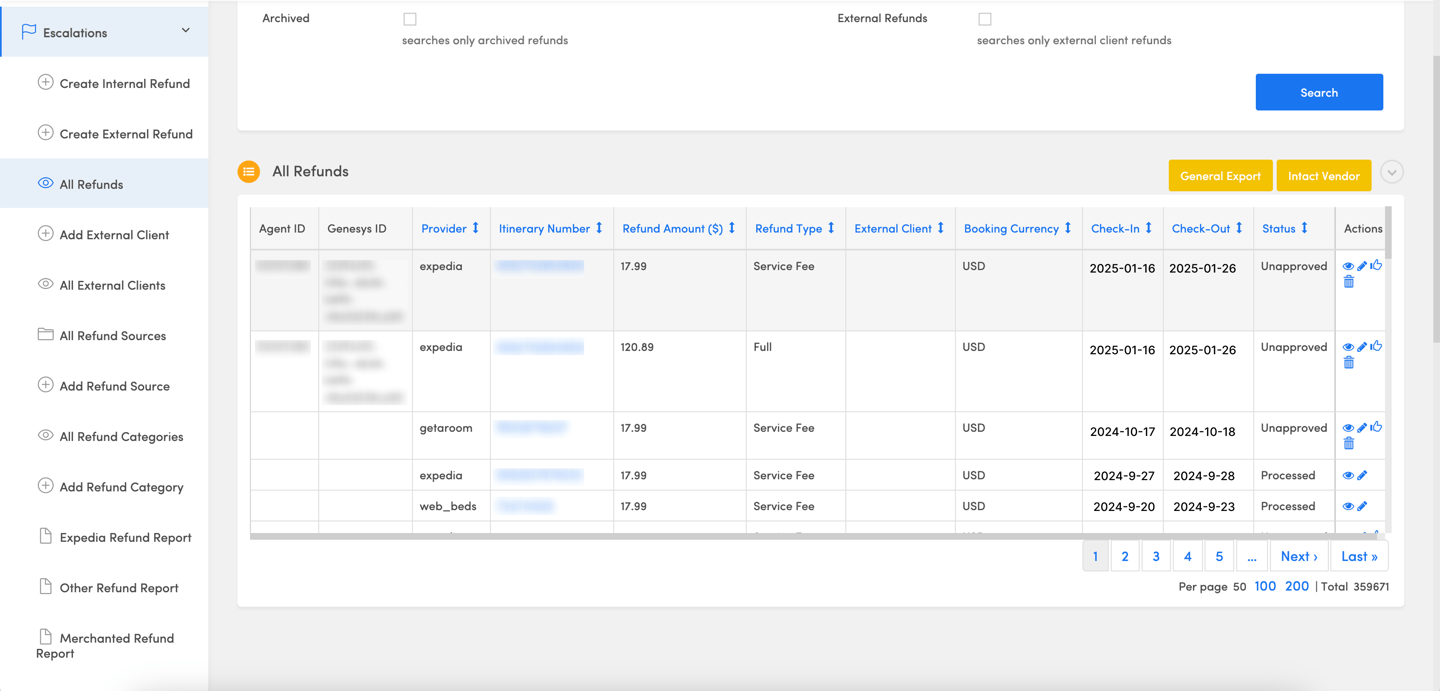This screenshot has height=691, width=1440.
Task: View the 17.99 expedia Unapproved refund
Action: coord(1348,266)
